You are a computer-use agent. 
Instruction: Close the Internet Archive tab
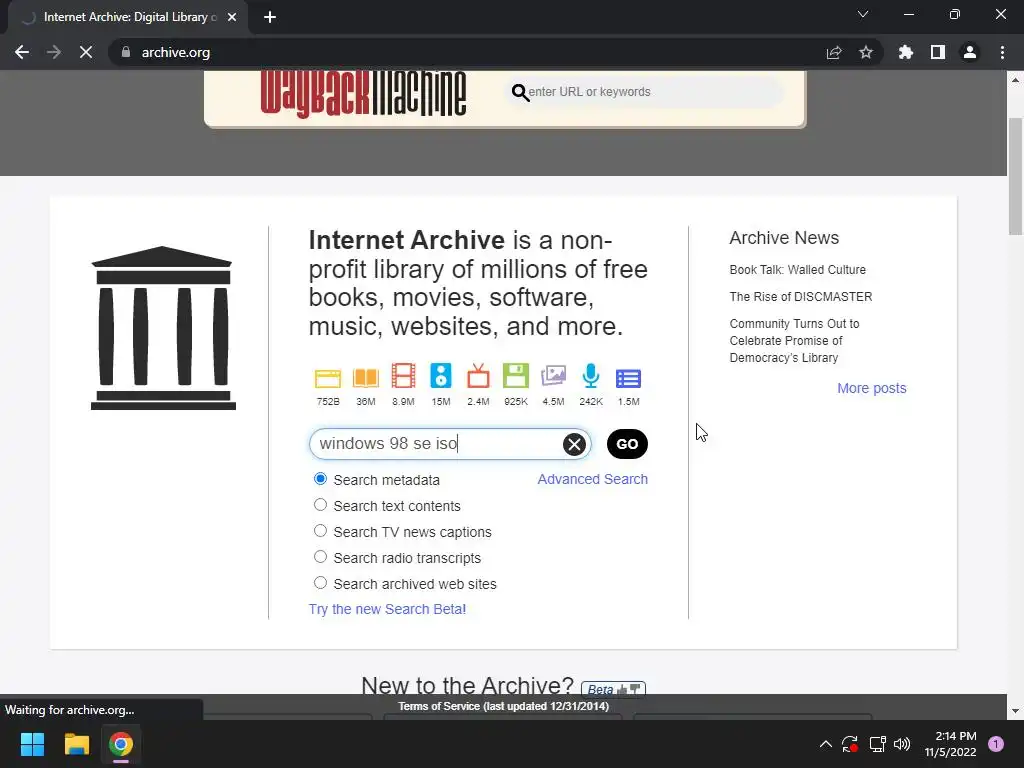232,17
